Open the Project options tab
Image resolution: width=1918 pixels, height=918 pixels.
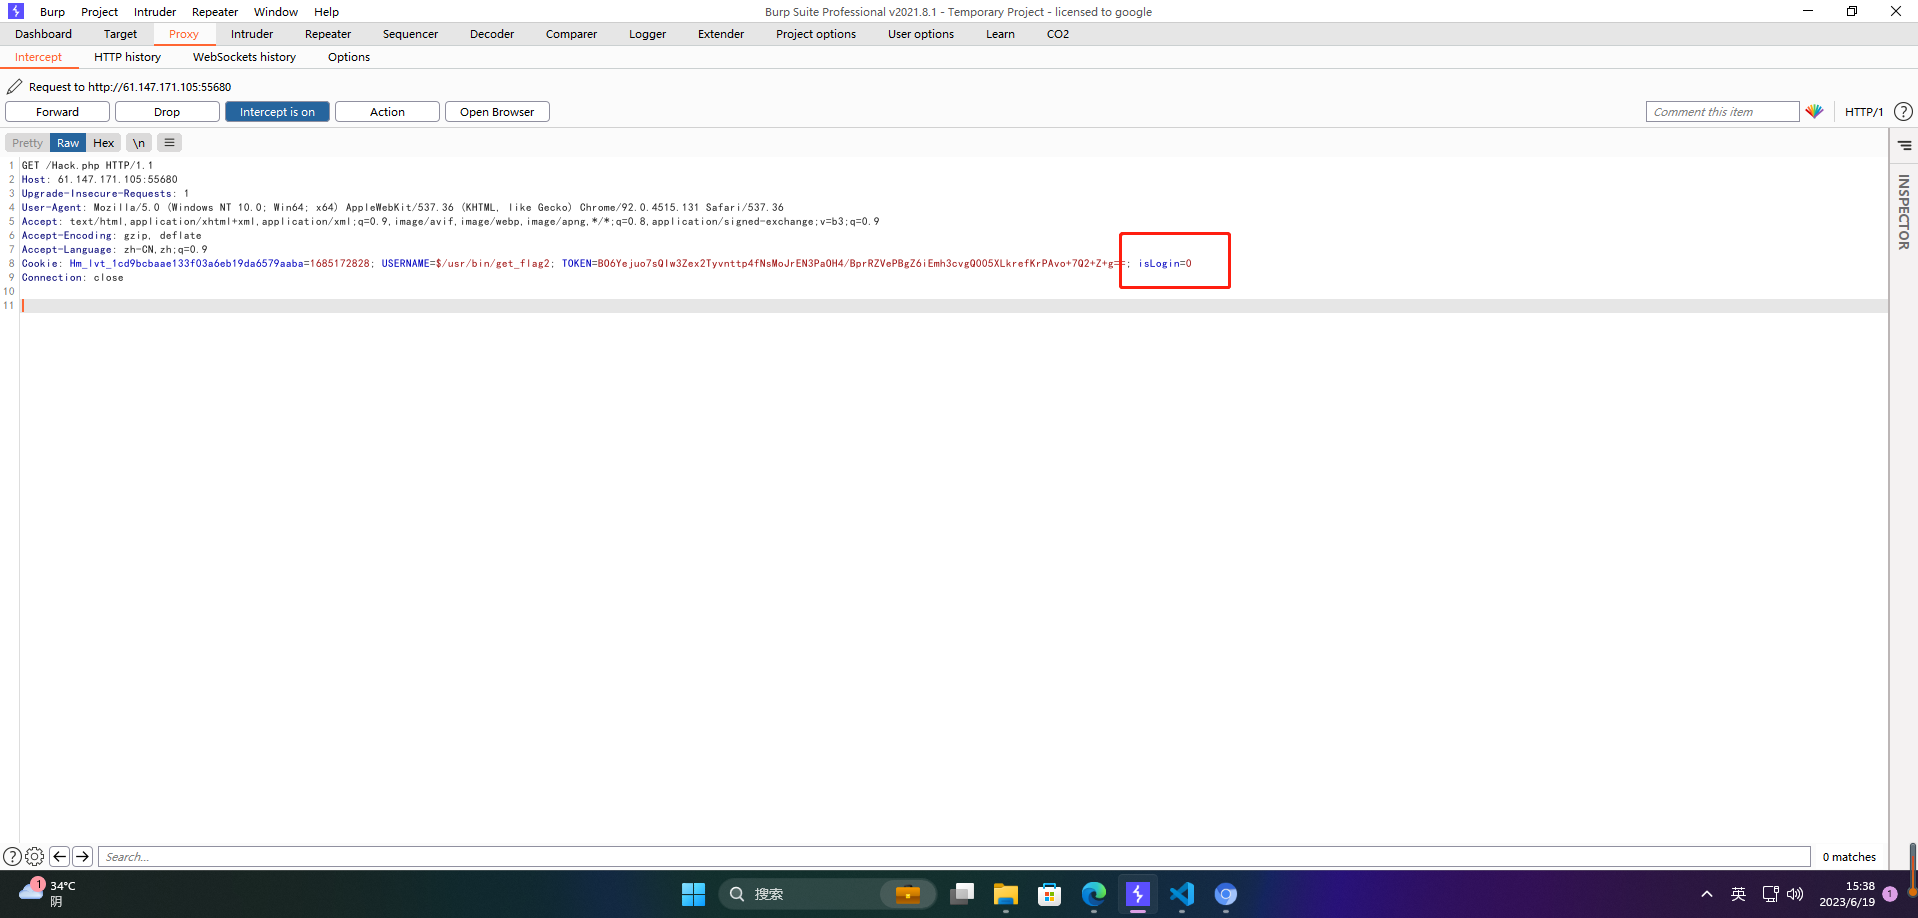(816, 34)
